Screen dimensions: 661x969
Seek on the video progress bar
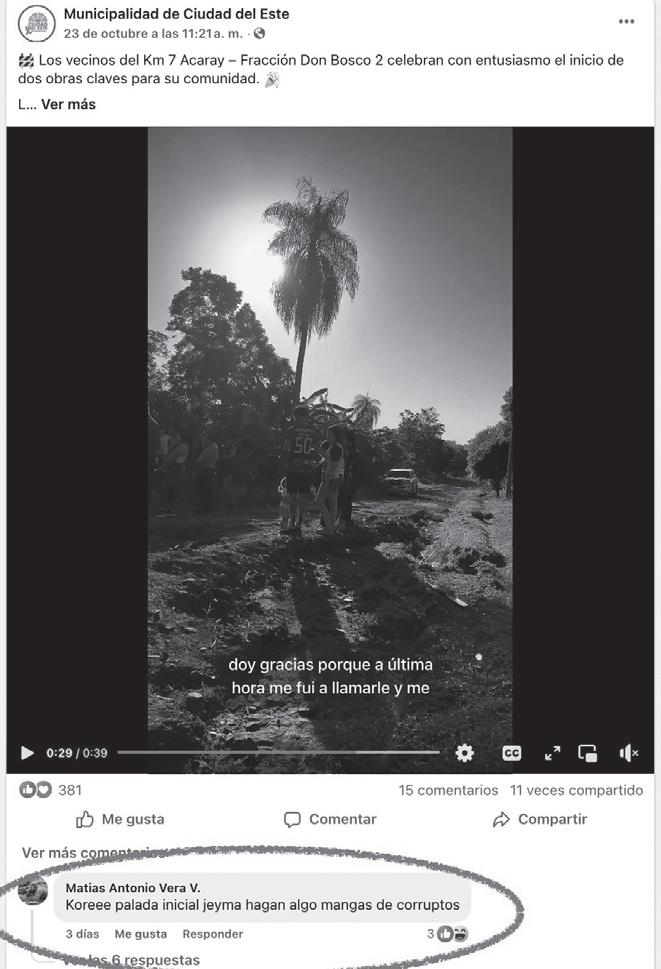point(279,753)
